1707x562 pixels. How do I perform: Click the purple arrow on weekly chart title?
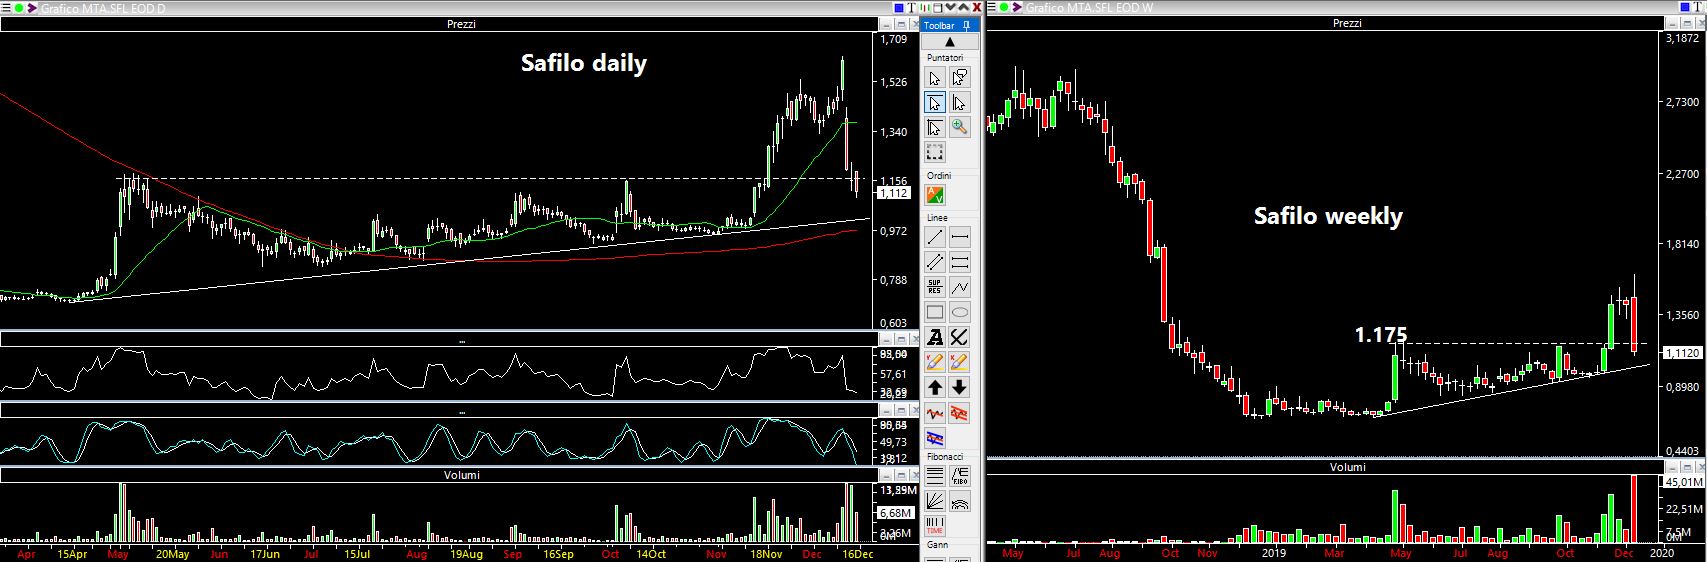tap(1017, 8)
